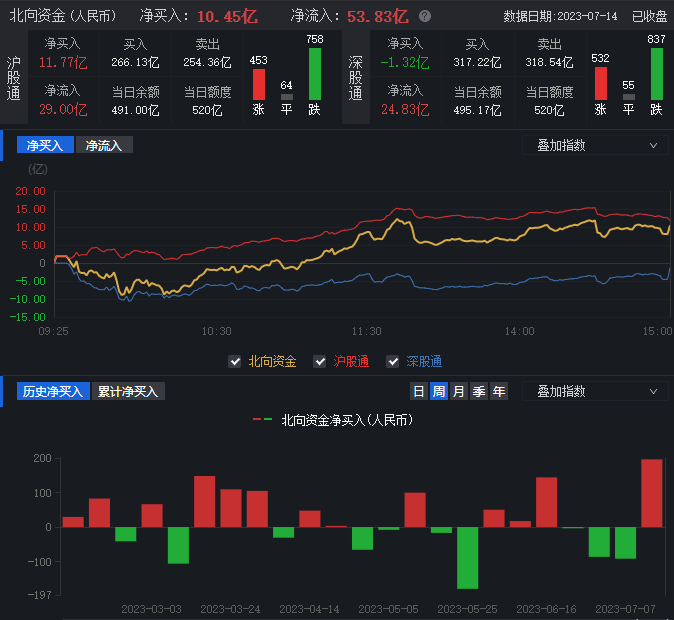Select the 年 period button

[x=498, y=391]
